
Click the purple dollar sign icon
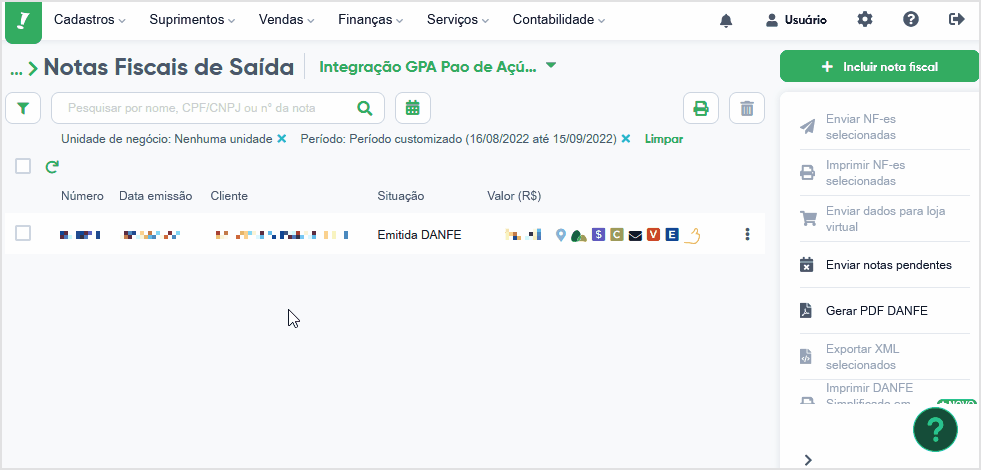click(598, 235)
